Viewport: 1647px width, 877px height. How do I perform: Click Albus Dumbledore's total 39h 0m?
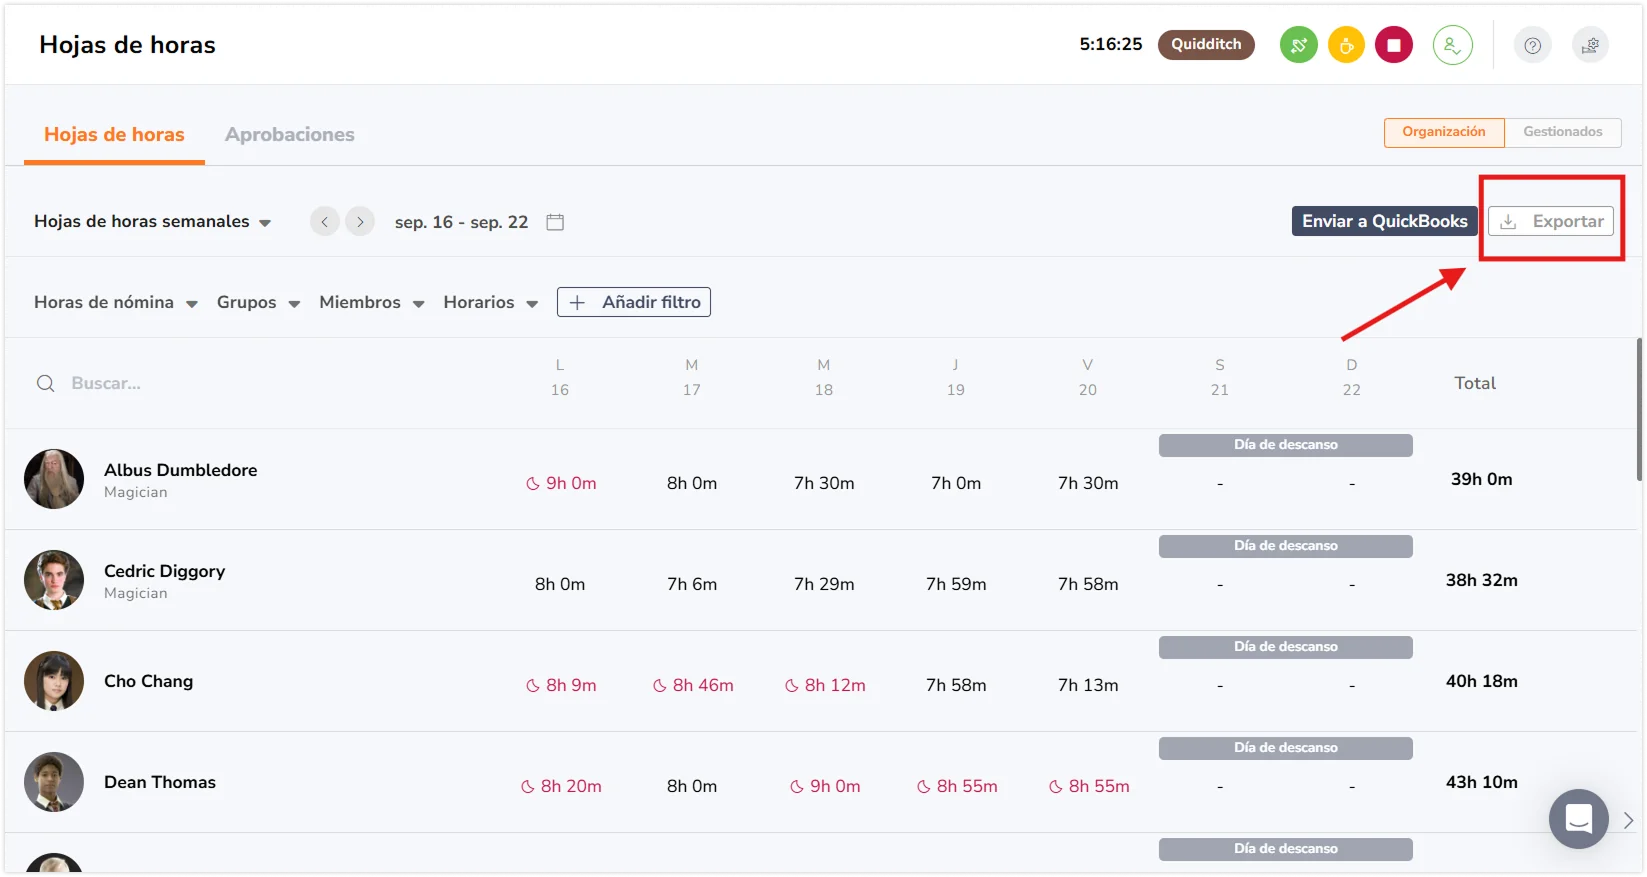pyautogui.click(x=1481, y=479)
